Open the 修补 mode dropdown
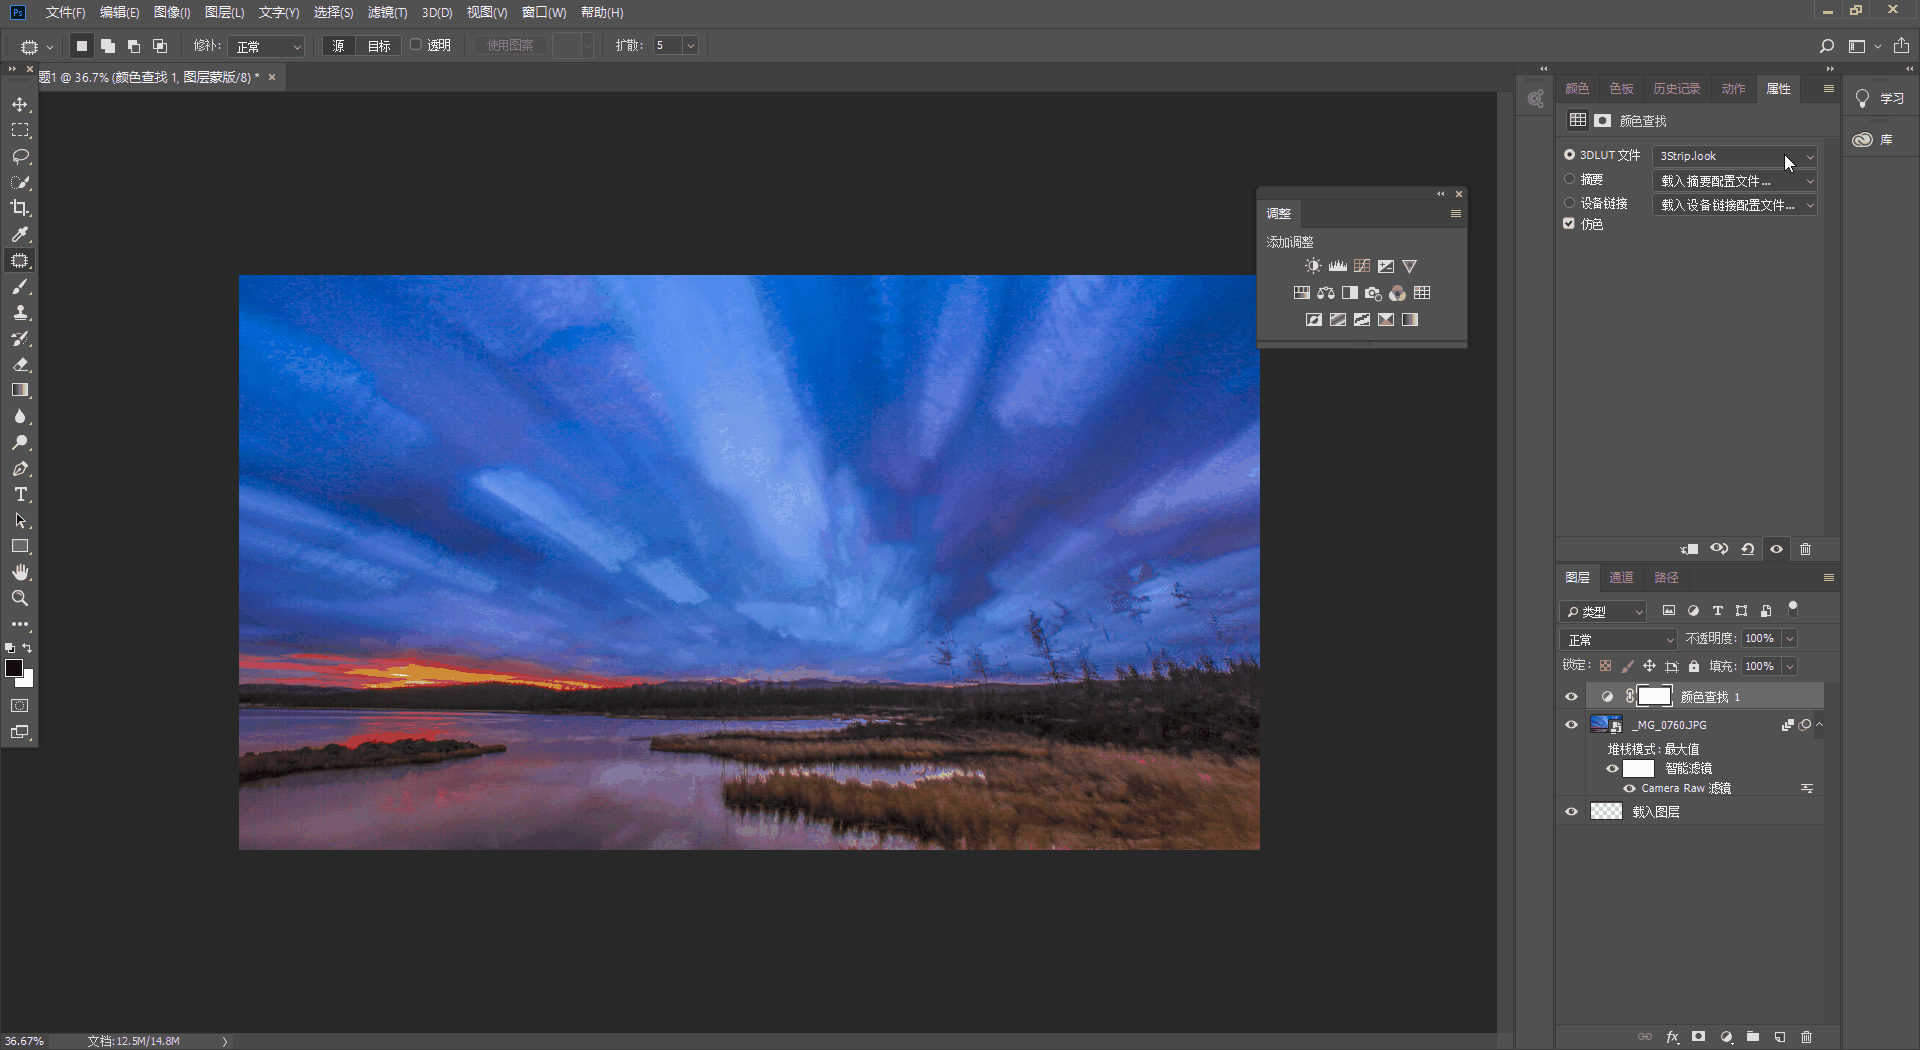 [x=266, y=46]
